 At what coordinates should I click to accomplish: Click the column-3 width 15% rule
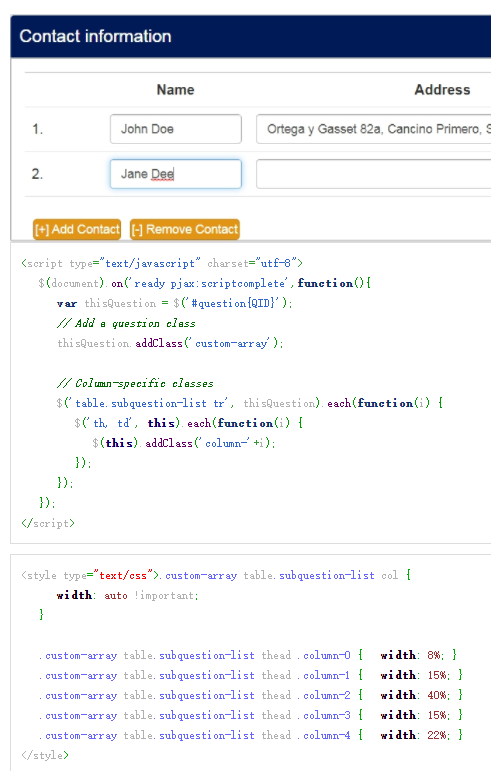pos(251,715)
